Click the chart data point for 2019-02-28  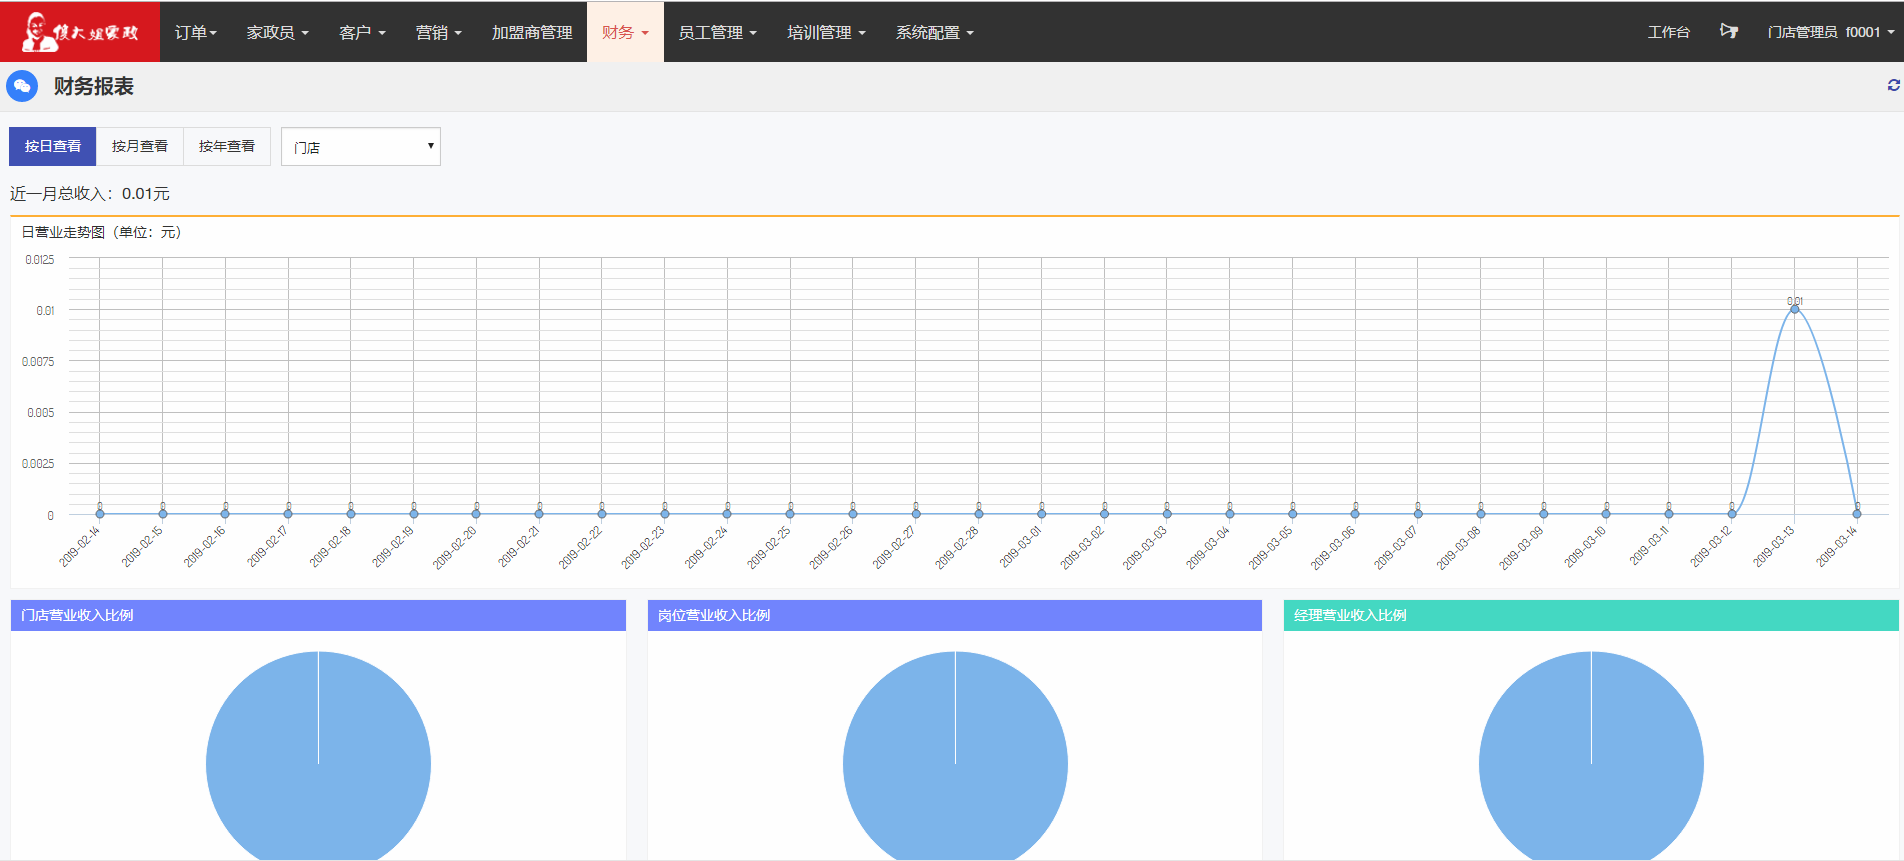pos(978,514)
